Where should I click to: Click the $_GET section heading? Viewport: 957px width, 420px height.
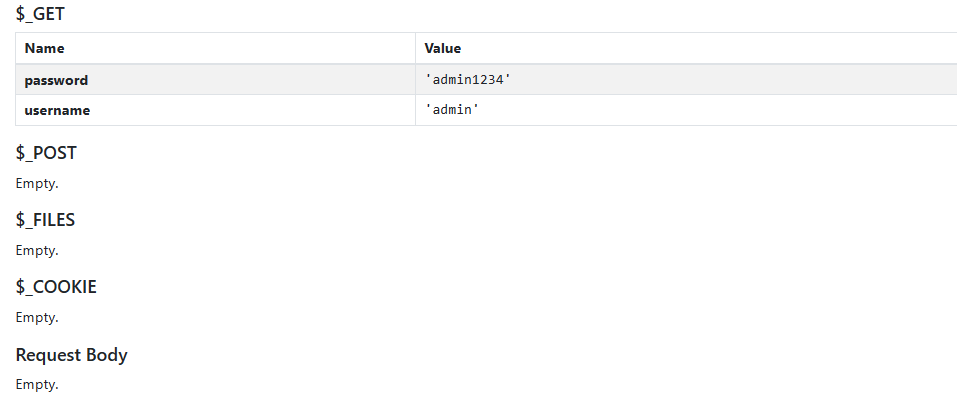pos(40,14)
